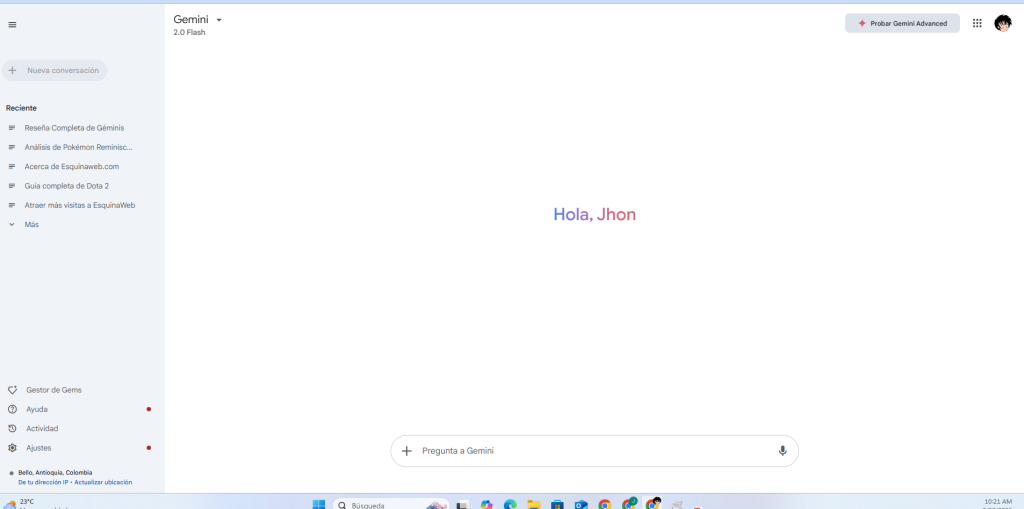Click the Ayuda question mark icon
The height and width of the screenshot is (509, 1024).
point(12,410)
